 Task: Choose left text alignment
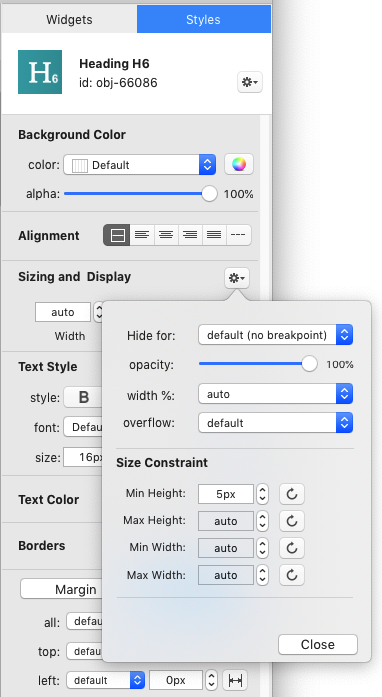[x=142, y=235]
